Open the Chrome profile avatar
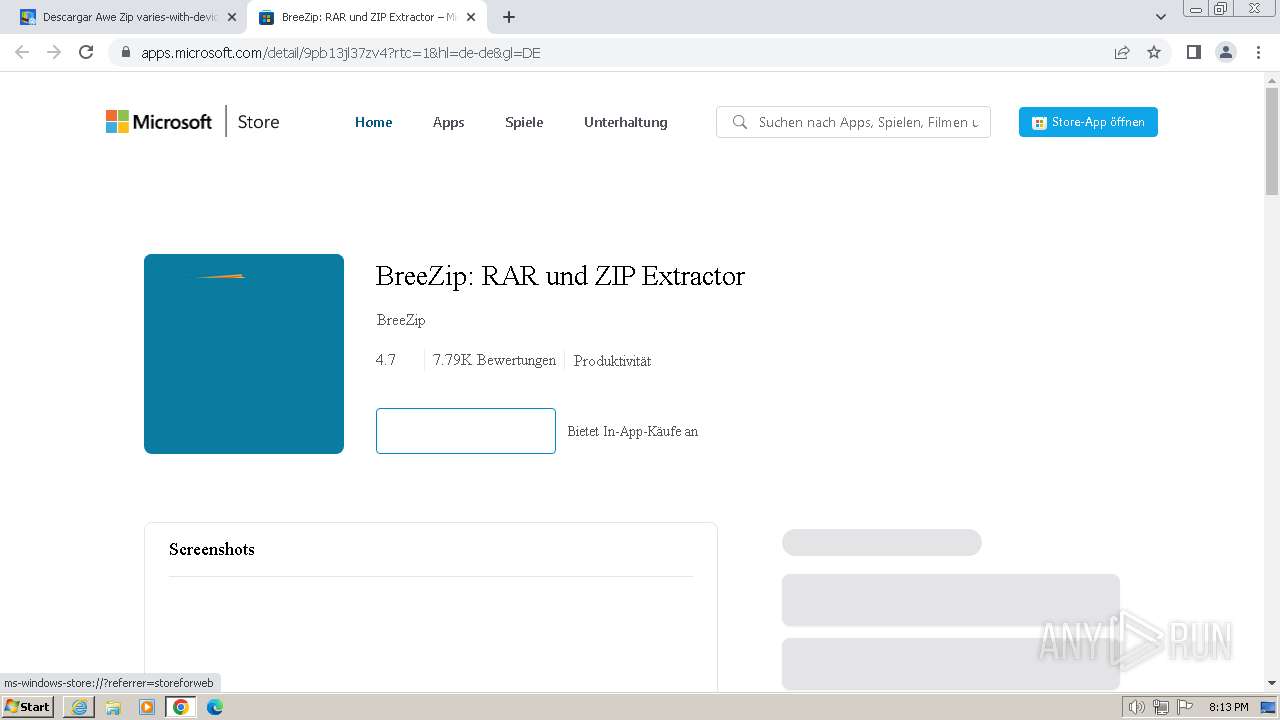This screenshot has height=720, width=1280. tap(1226, 52)
